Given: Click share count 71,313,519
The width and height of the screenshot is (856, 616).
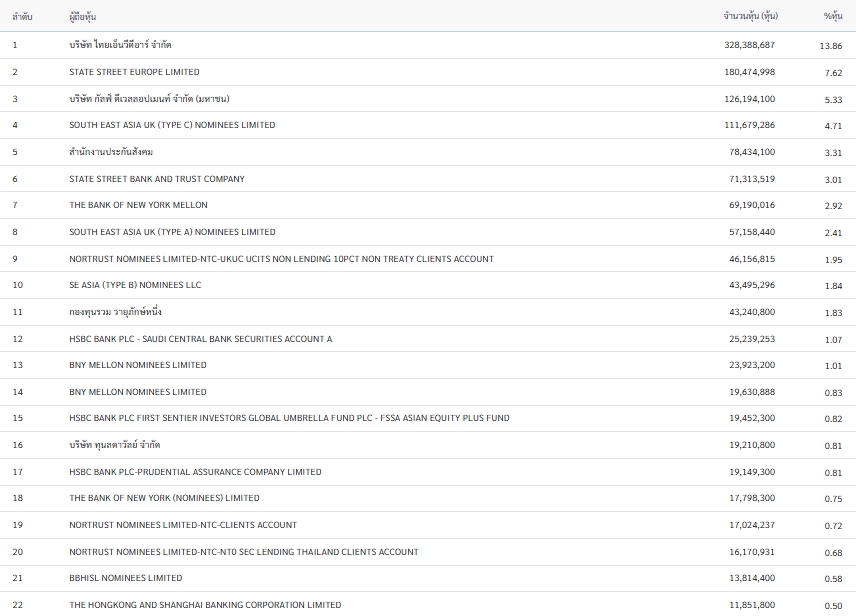Looking at the screenshot, I should 752,179.
